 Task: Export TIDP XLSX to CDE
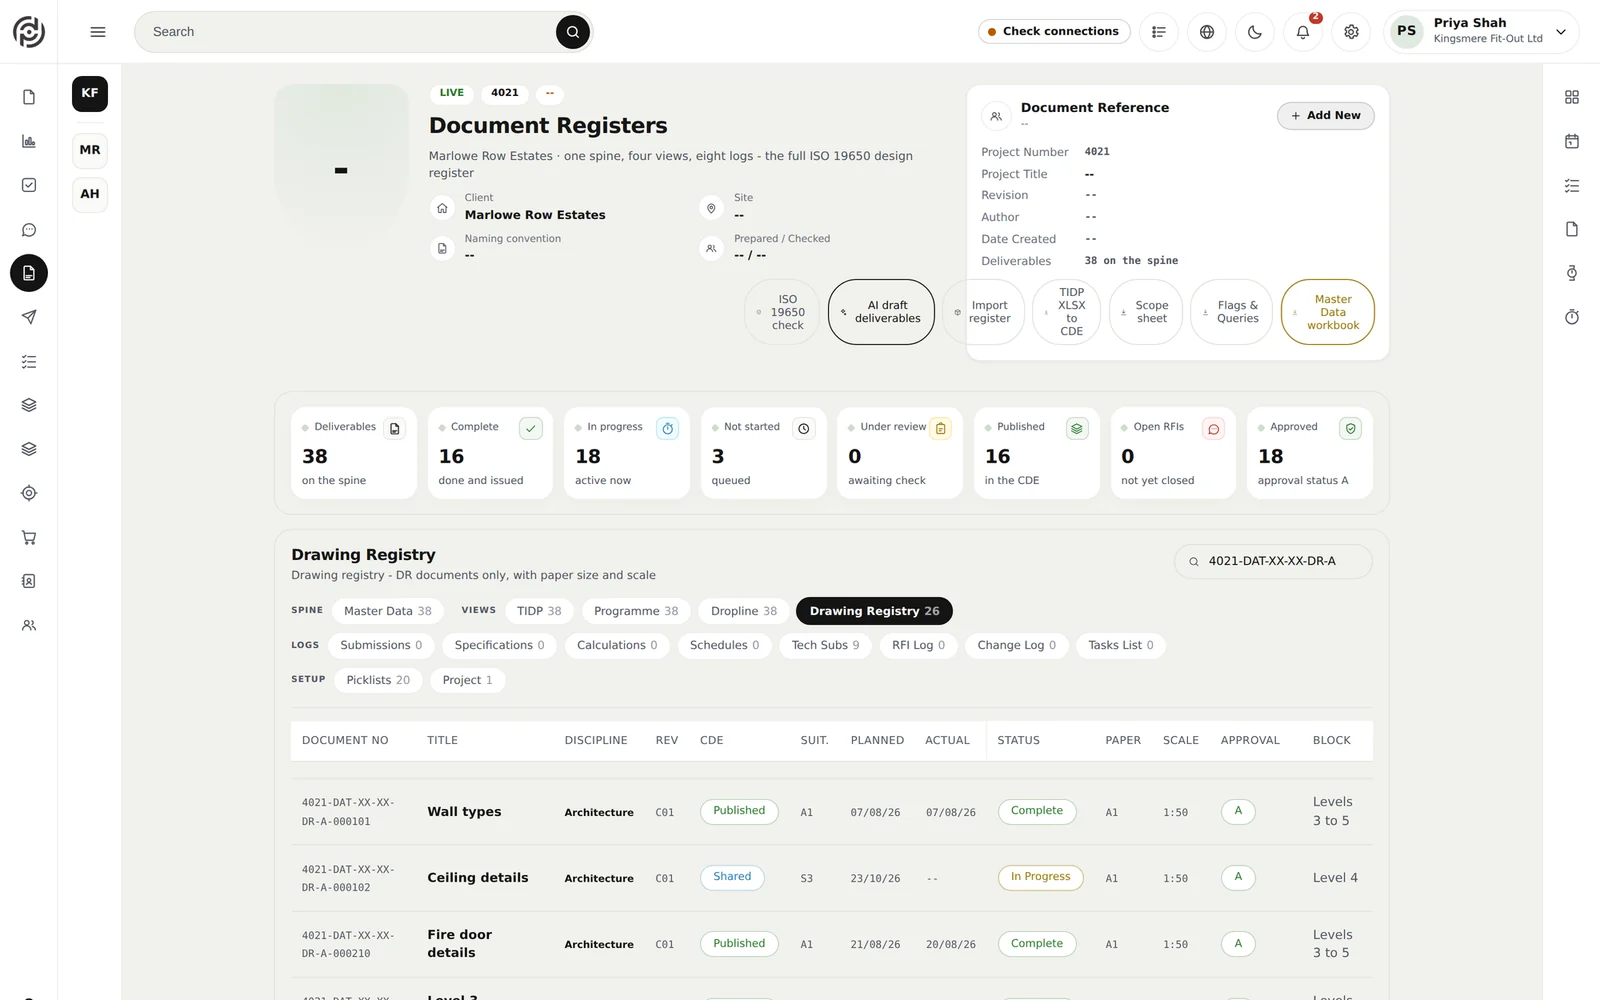pyautogui.click(x=1066, y=312)
